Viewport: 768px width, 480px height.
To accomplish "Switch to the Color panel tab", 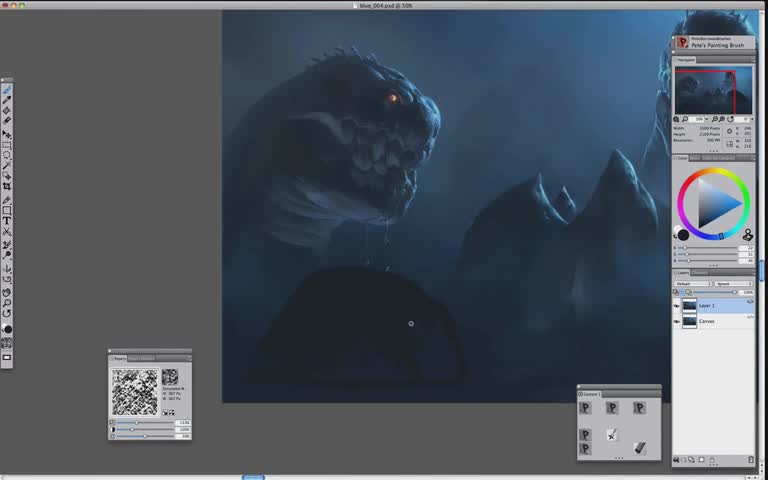I will tap(682, 158).
